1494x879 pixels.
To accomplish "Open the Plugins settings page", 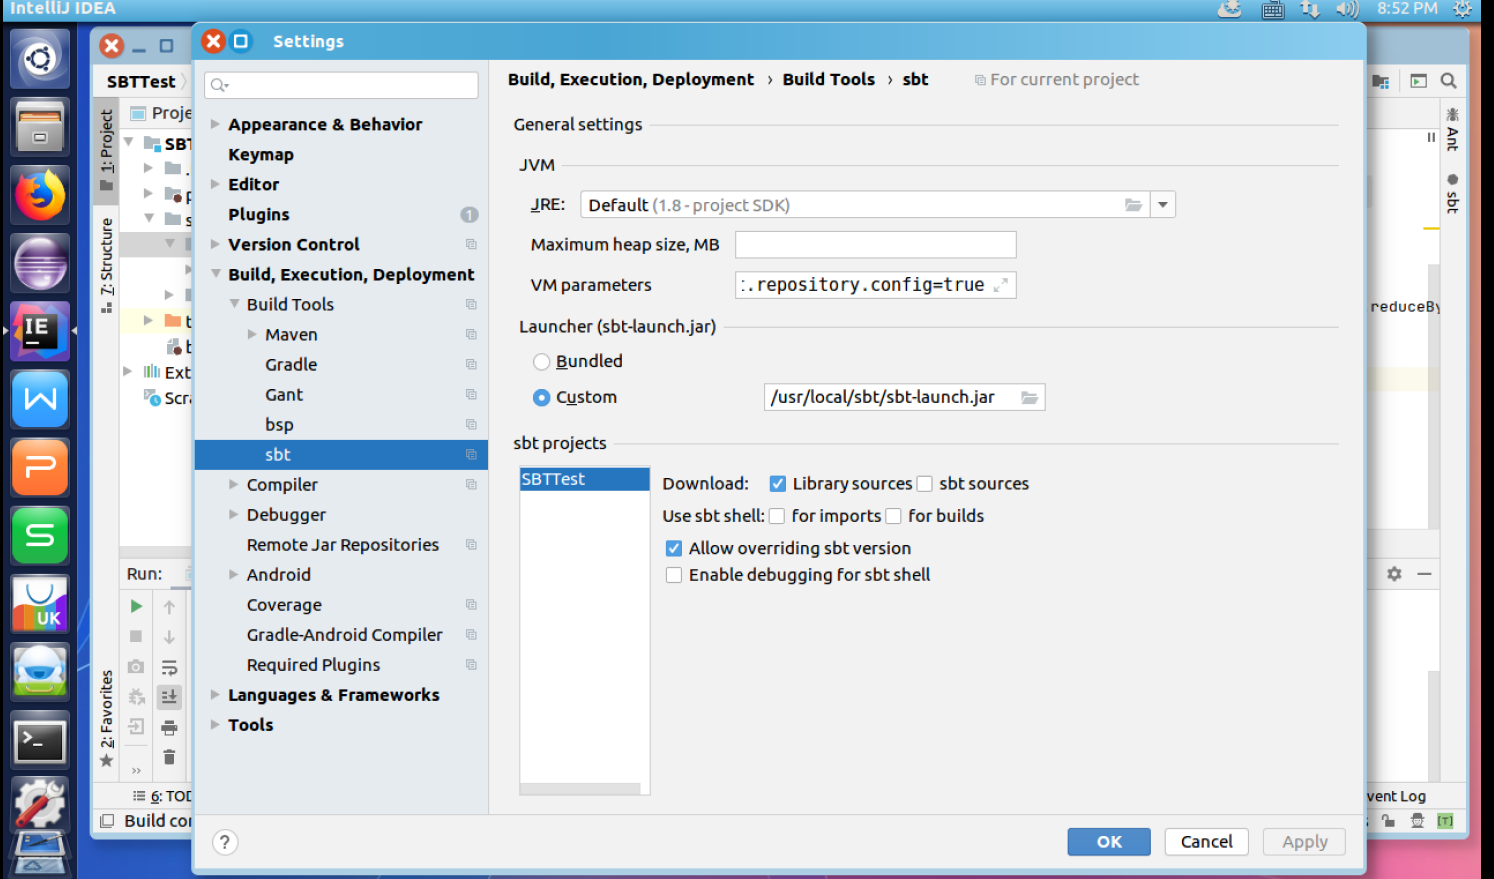I will pyautogui.click(x=259, y=215).
